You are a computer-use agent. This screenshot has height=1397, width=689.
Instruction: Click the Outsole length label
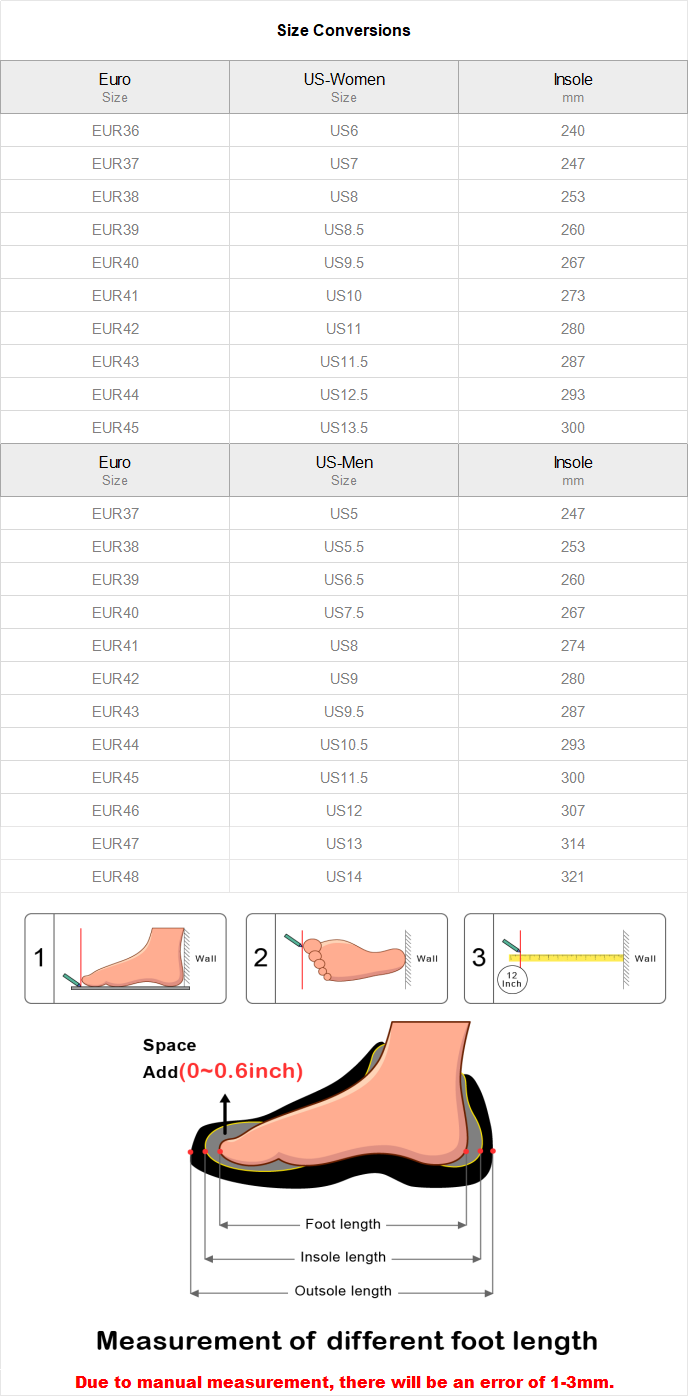tap(343, 1291)
